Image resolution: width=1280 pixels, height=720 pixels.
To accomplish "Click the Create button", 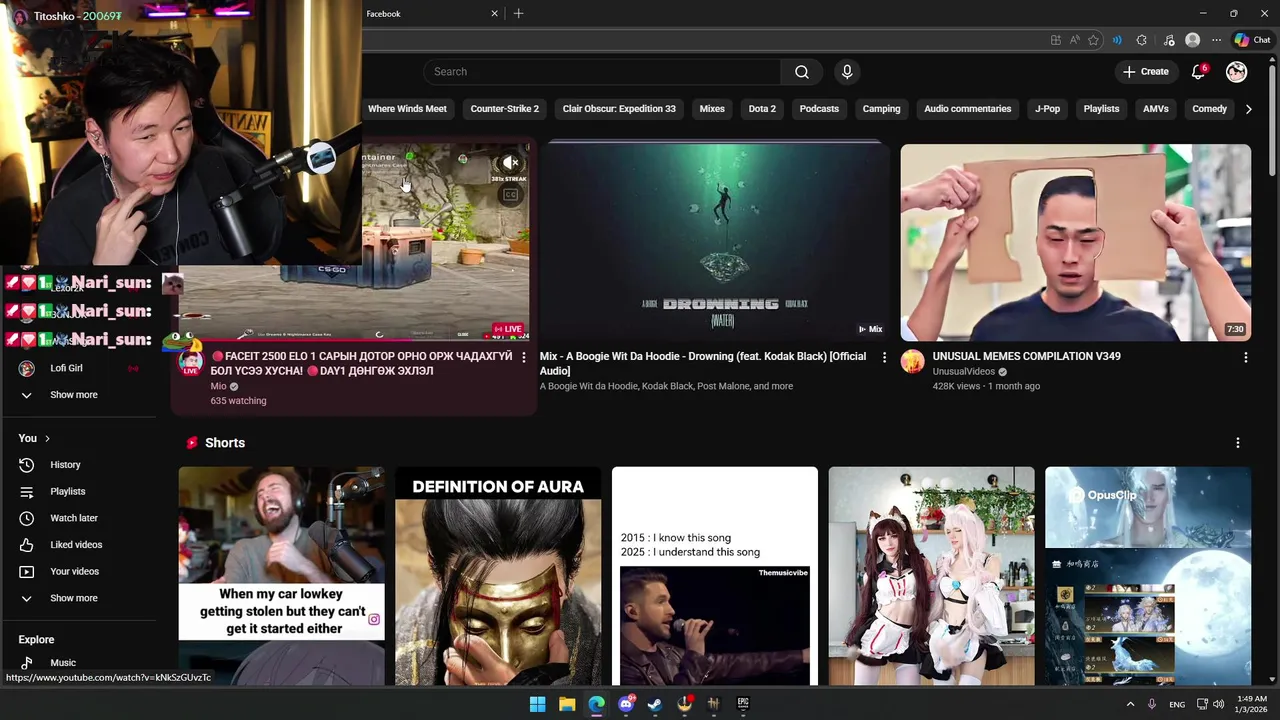I will tap(1146, 72).
